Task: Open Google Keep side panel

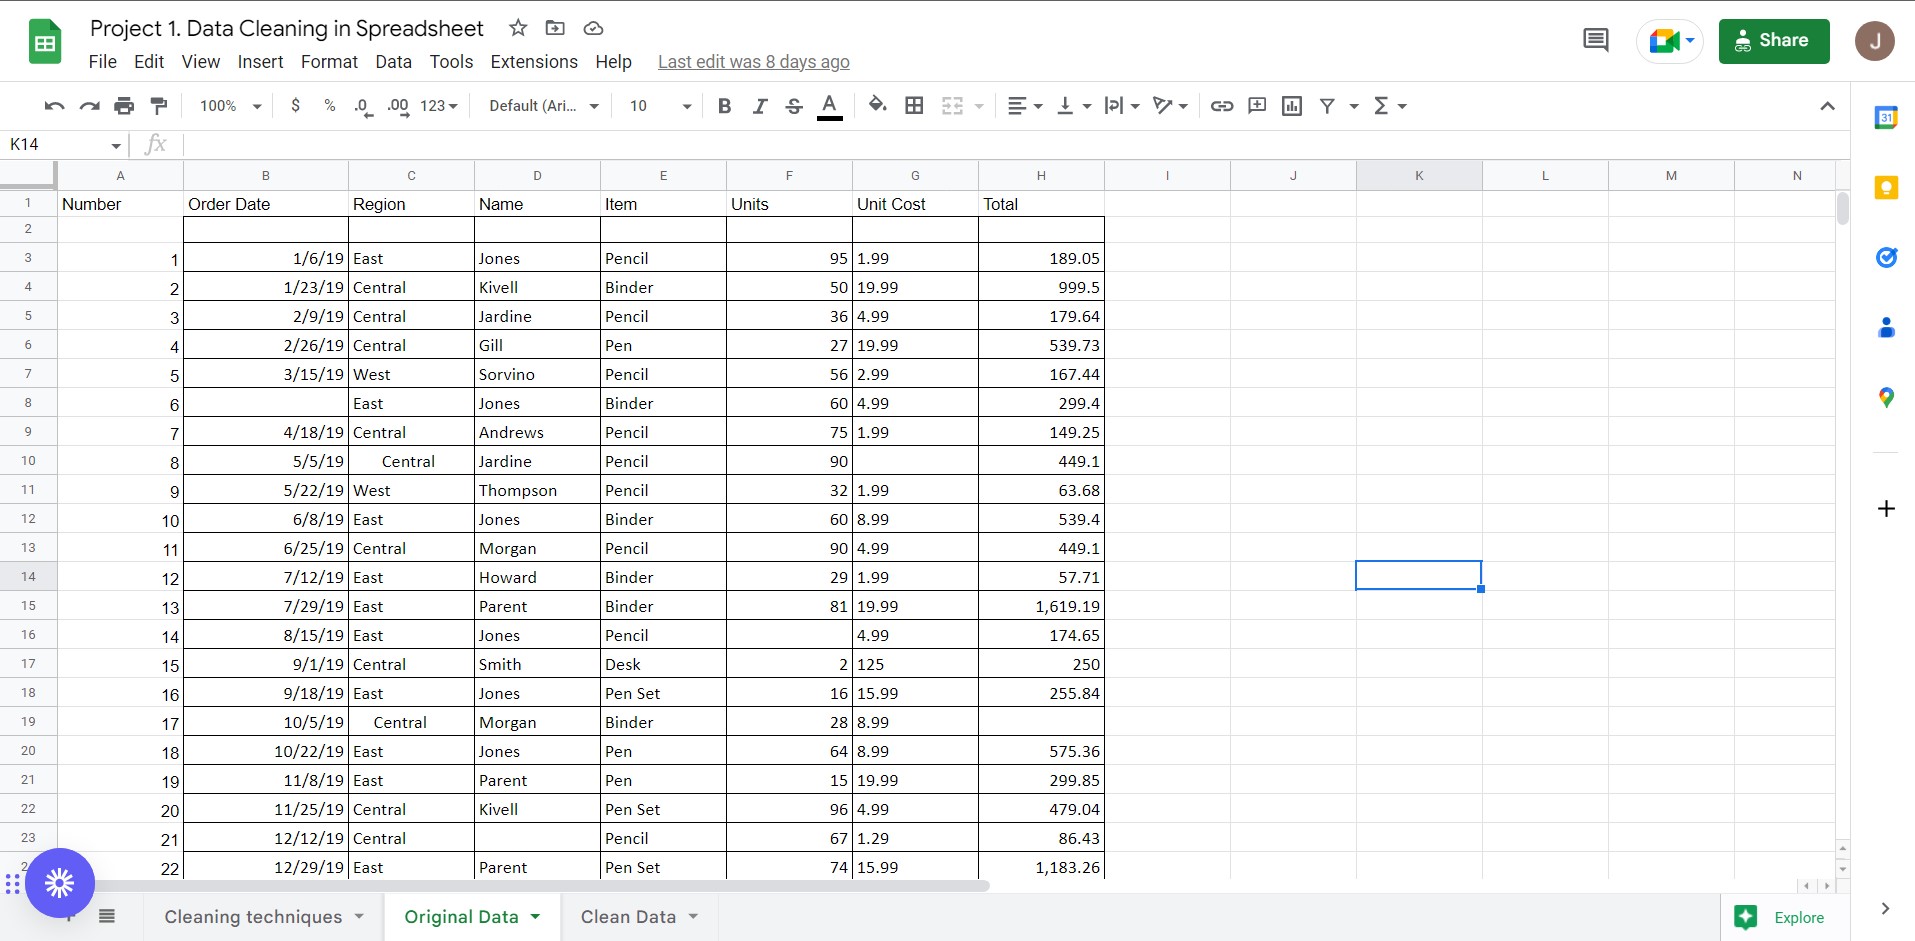Action: [1886, 188]
